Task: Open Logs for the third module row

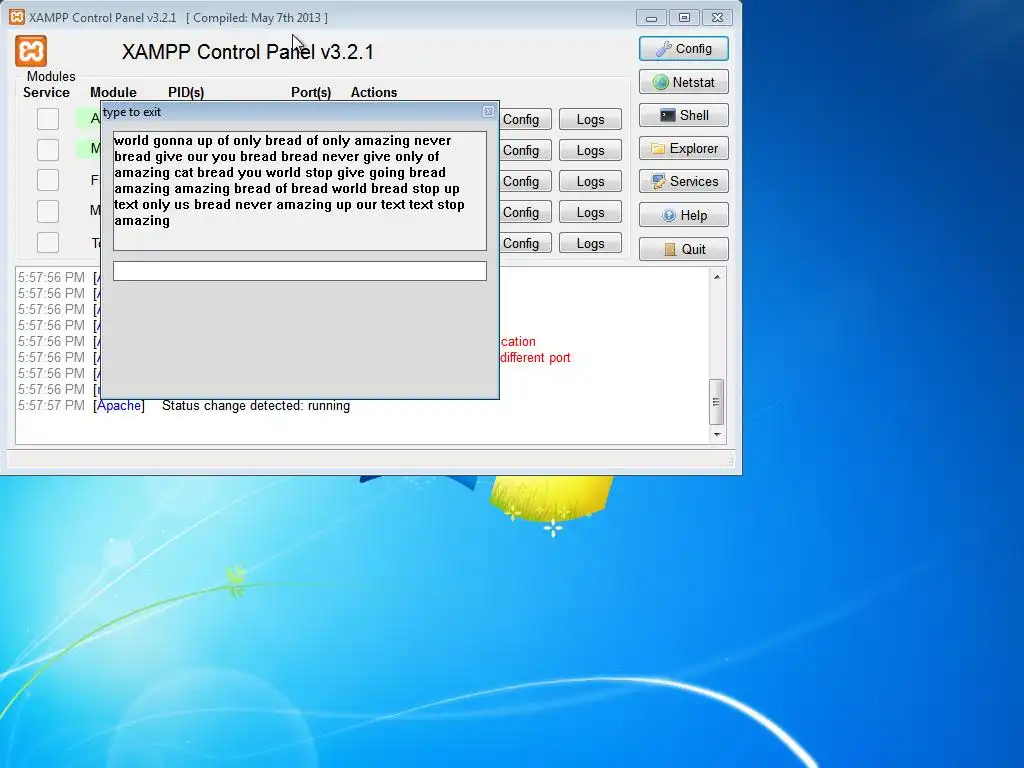Action: pyautogui.click(x=590, y=181)
